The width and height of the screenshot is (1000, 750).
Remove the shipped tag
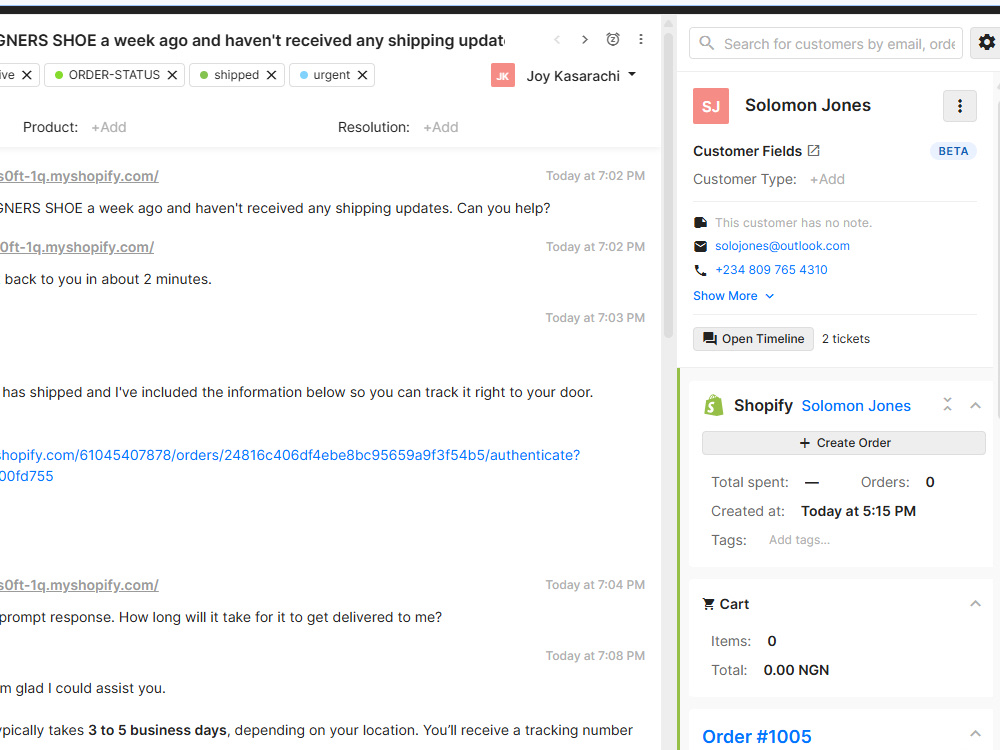(271, 75)
